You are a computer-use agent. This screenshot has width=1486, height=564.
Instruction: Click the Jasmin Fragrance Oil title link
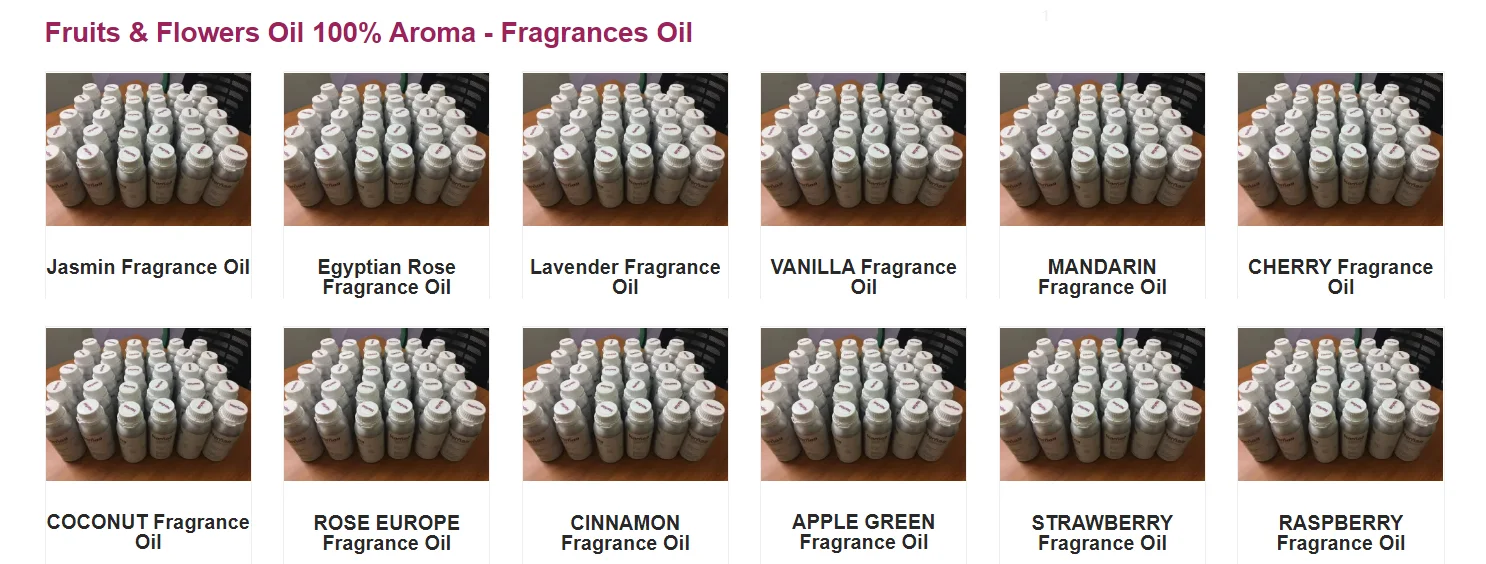[148, 267]
